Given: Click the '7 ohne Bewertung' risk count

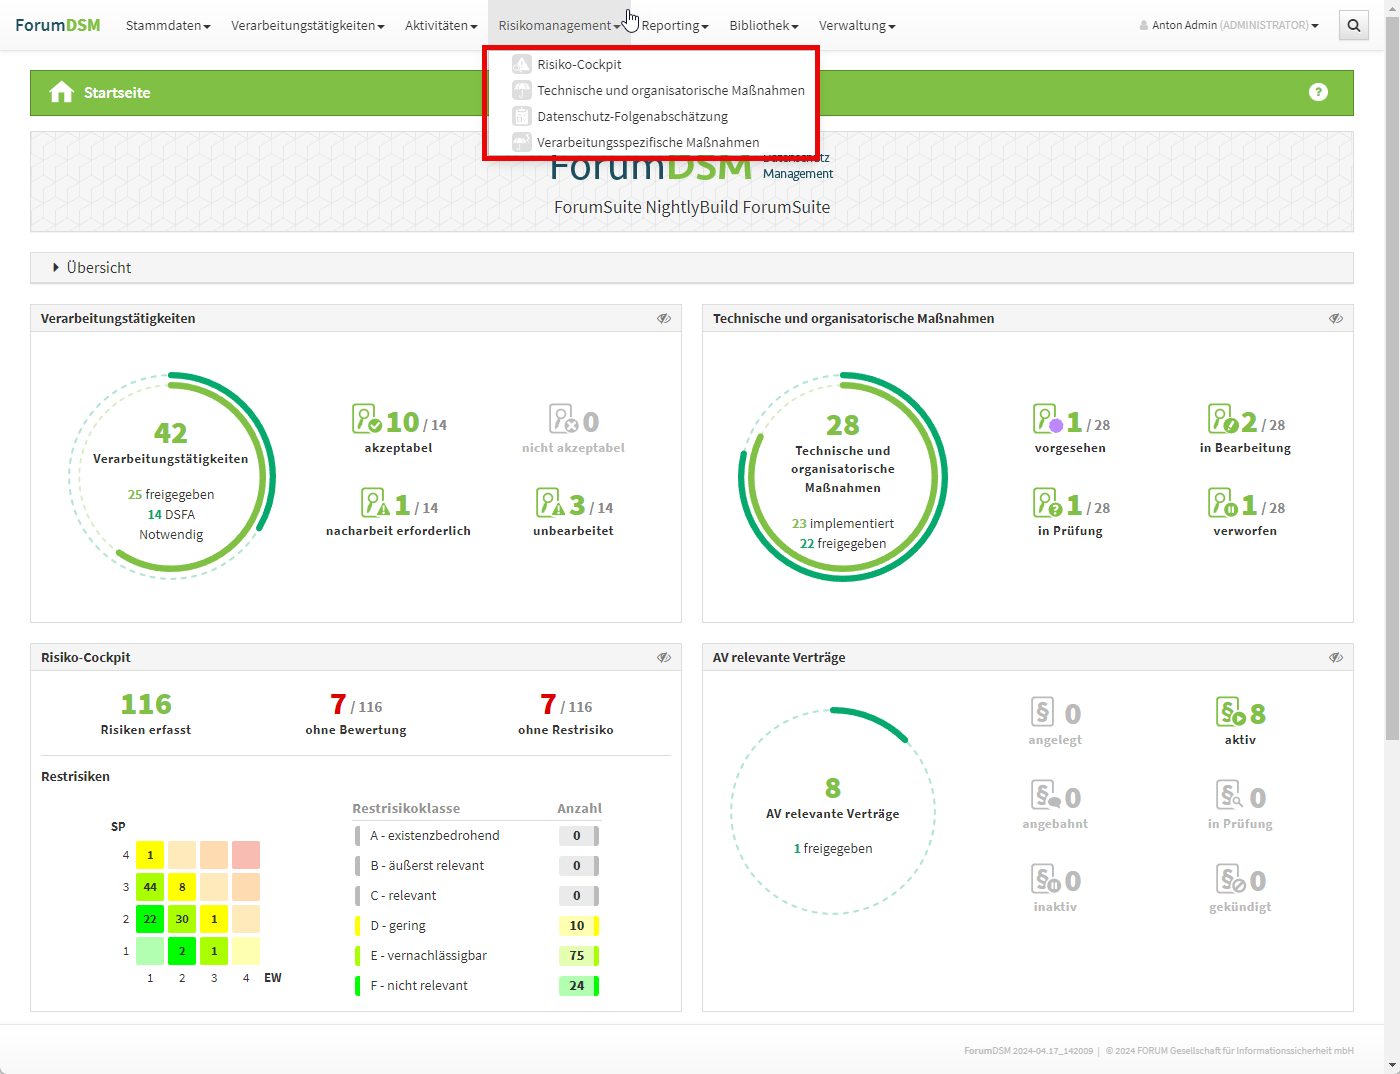Looking at the screenshot, I should pyautogui.click(x=339, y=705).
